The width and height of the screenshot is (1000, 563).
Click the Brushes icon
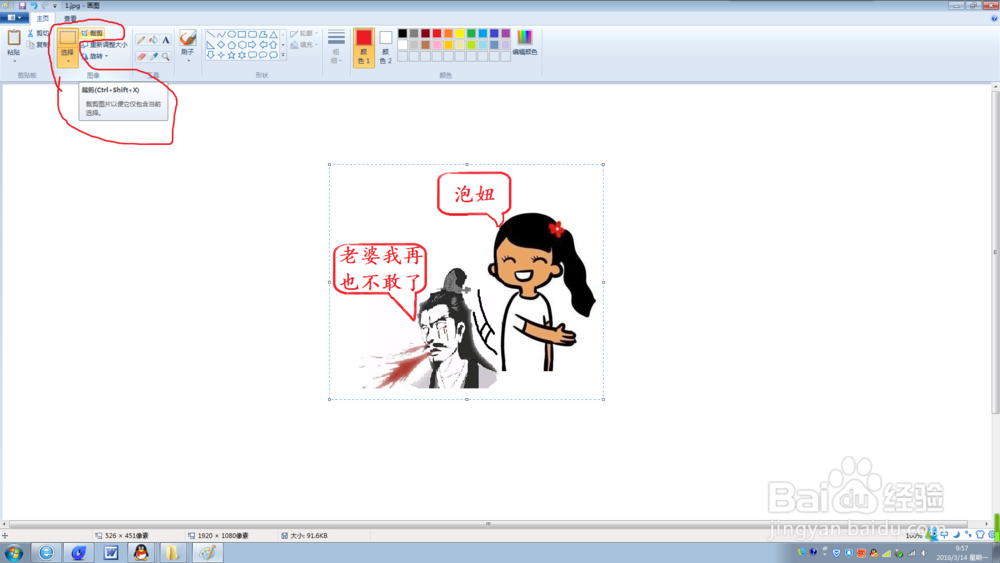[188, 38]
